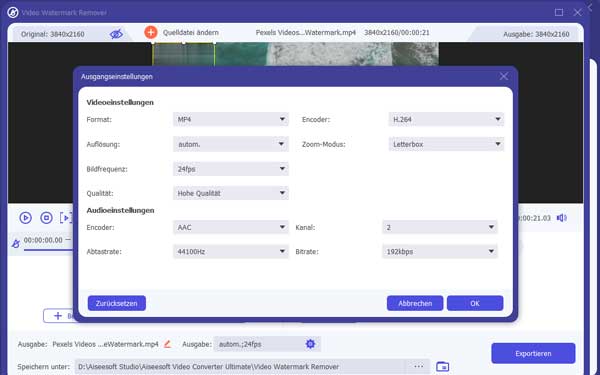This screenshot has width=600, height=375.
Task: Click the file name Pexels Videos...Watermark.mp4 at top
Action: point(306,33)
